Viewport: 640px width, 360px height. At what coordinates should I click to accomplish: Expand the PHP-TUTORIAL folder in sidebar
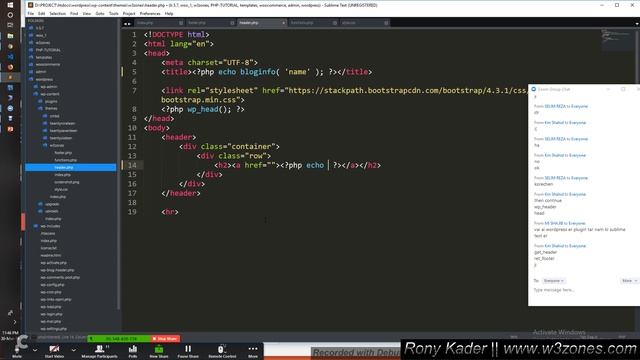pyautogui.click(x=45, y=50)
